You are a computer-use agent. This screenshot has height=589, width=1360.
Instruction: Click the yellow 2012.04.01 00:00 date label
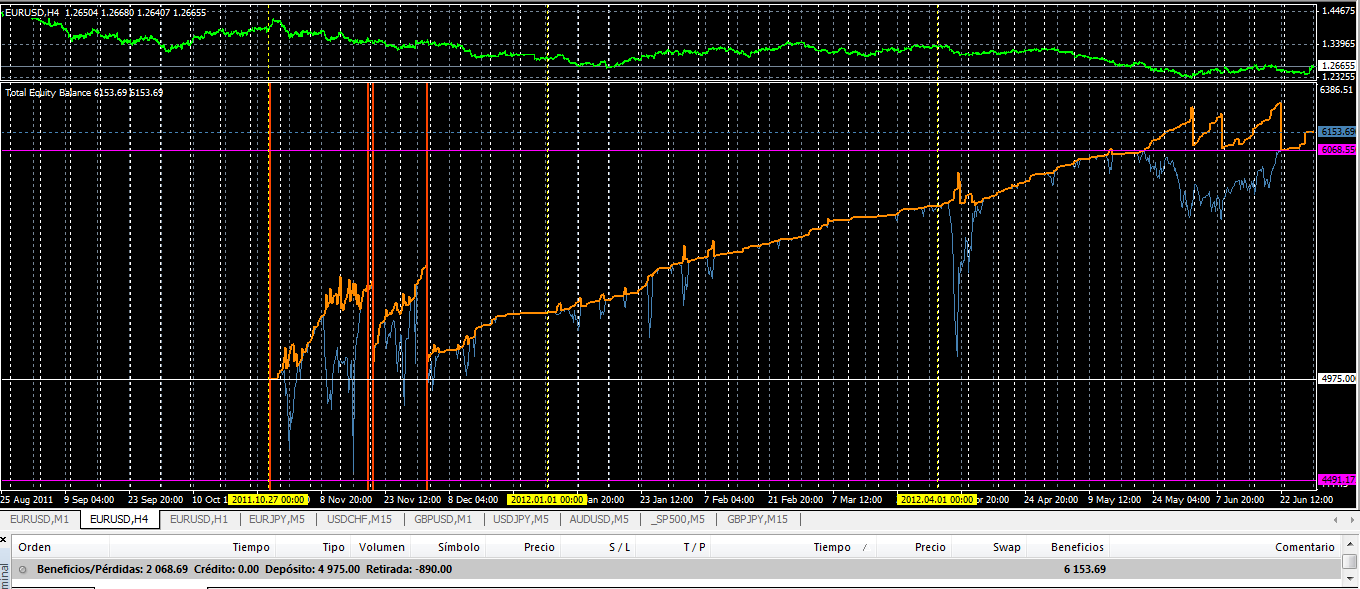coord(937,498)
